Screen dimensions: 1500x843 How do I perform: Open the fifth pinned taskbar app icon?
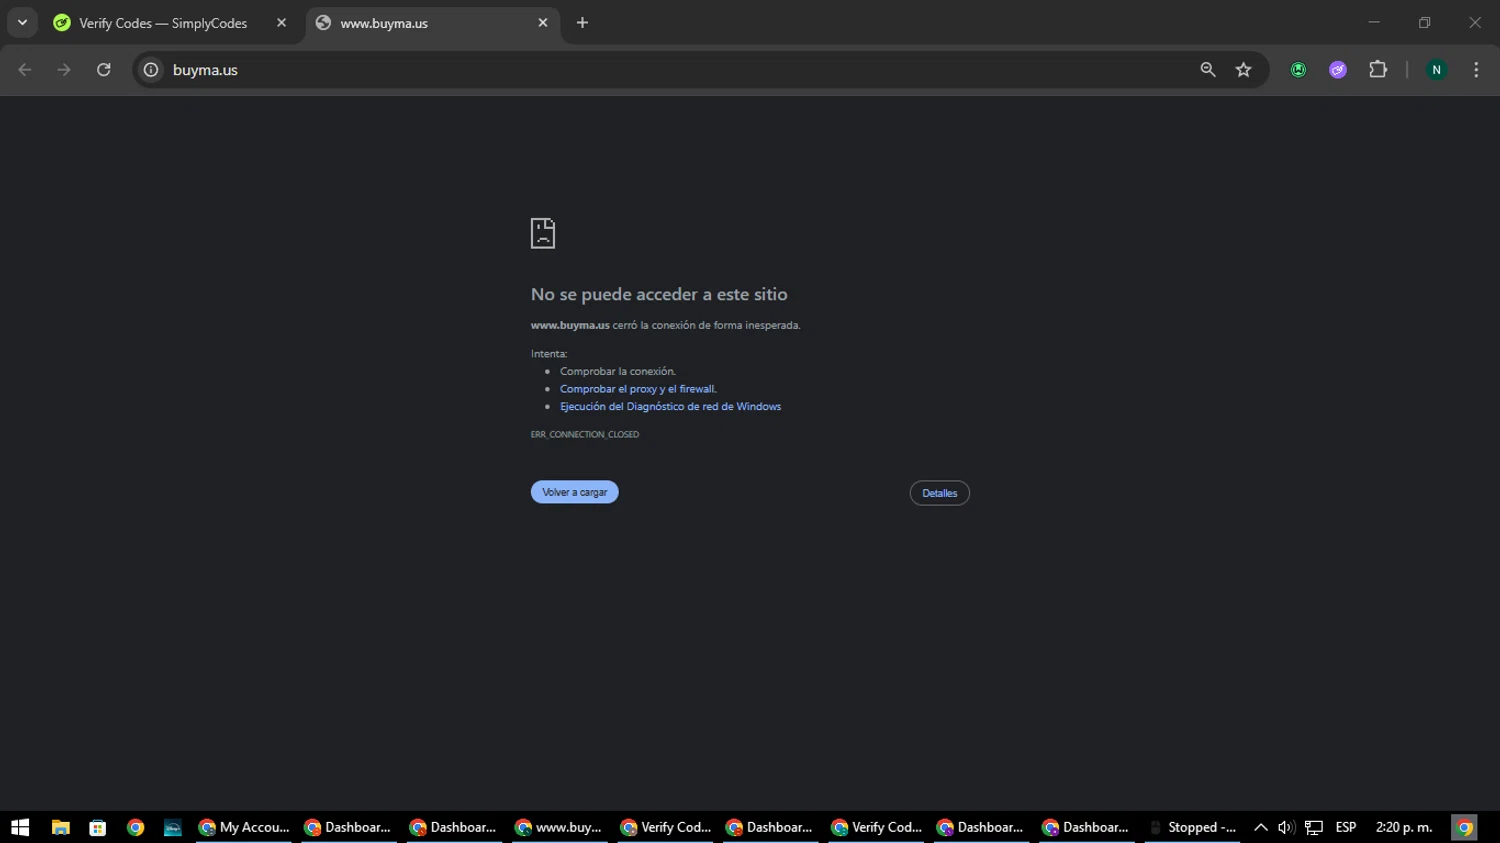(x=172, y=827)
